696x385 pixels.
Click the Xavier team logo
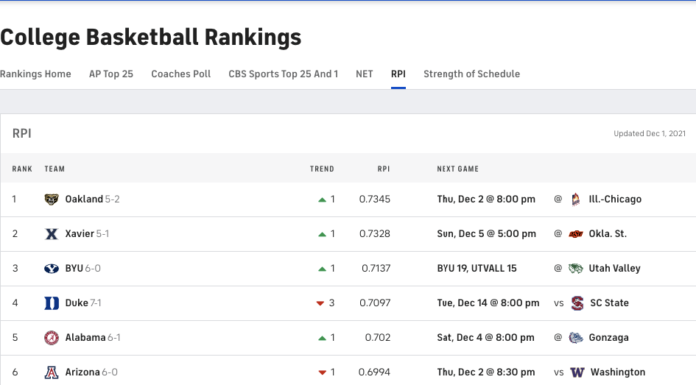tap(51, 234)
